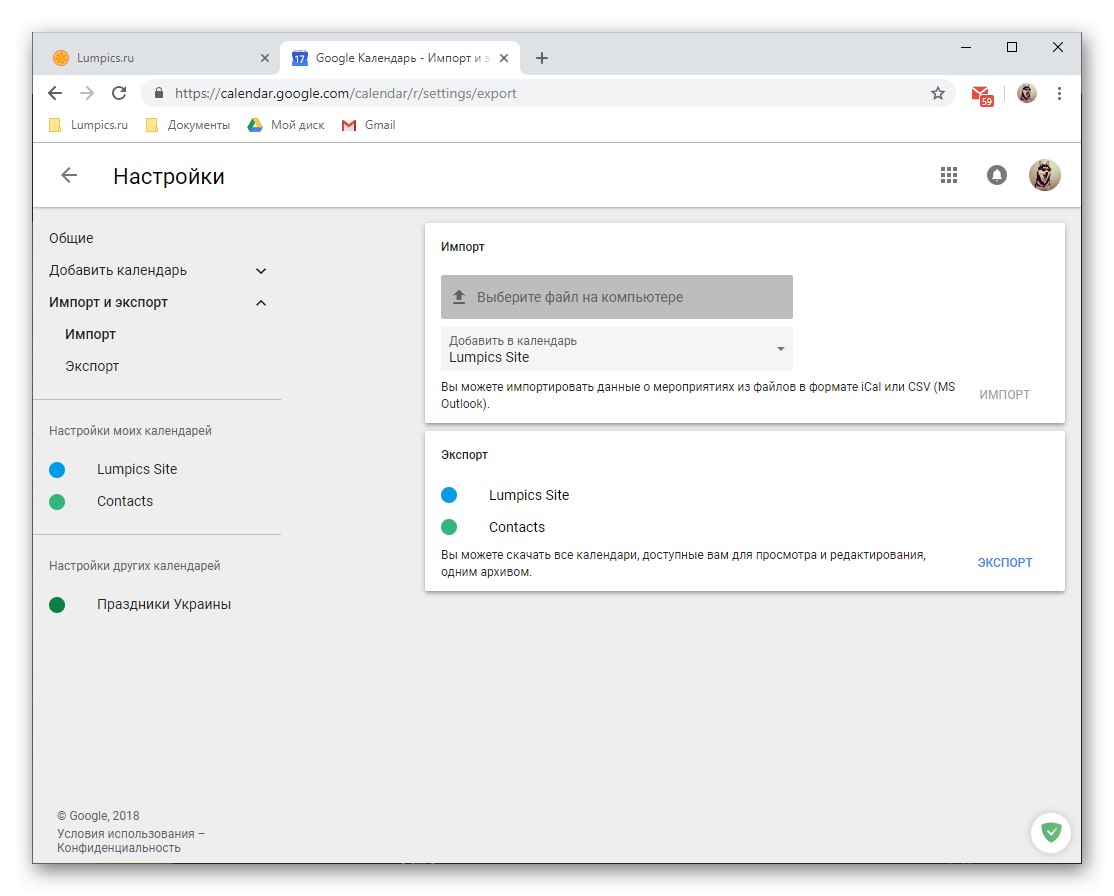Collapse the Импорт и экспорт section
This screenshot has width=1114, height=896.
pyautogui.click(x=260, y=302)
